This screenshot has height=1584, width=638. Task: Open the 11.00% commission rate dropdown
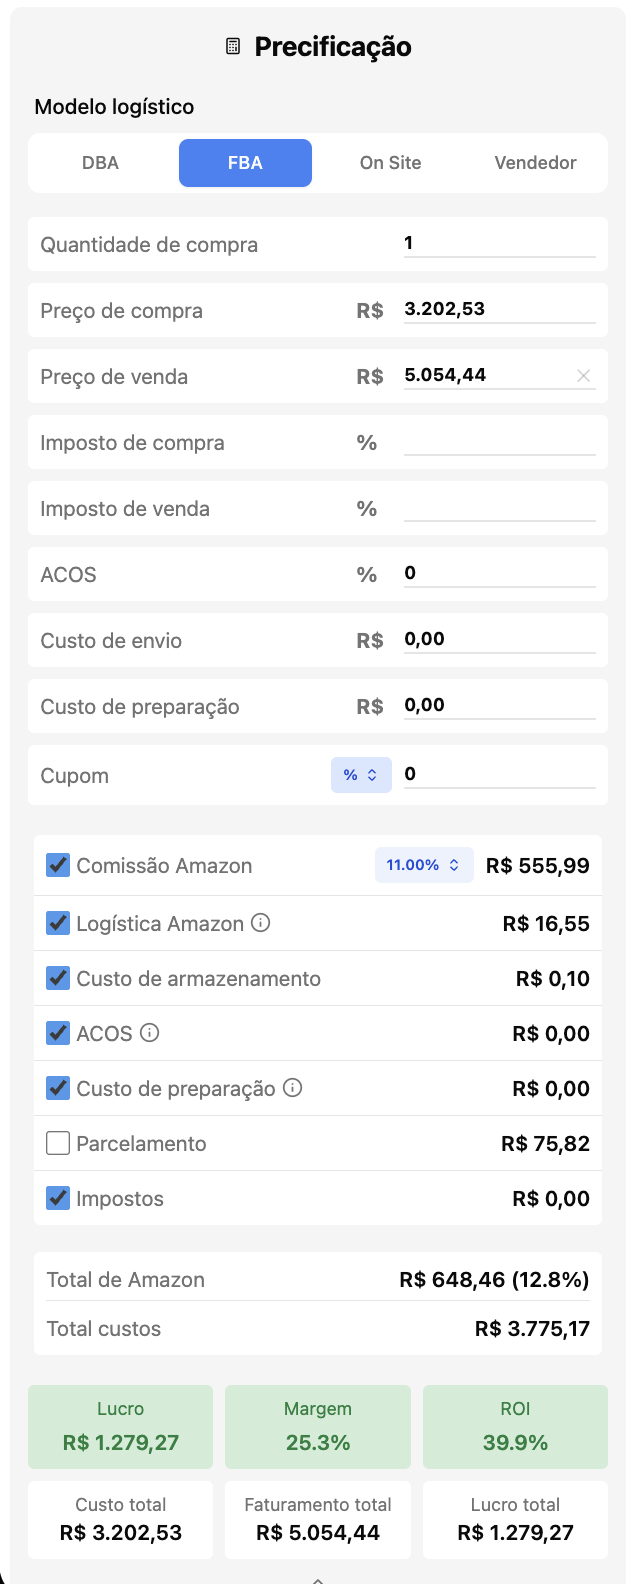[x=424, y=865]
